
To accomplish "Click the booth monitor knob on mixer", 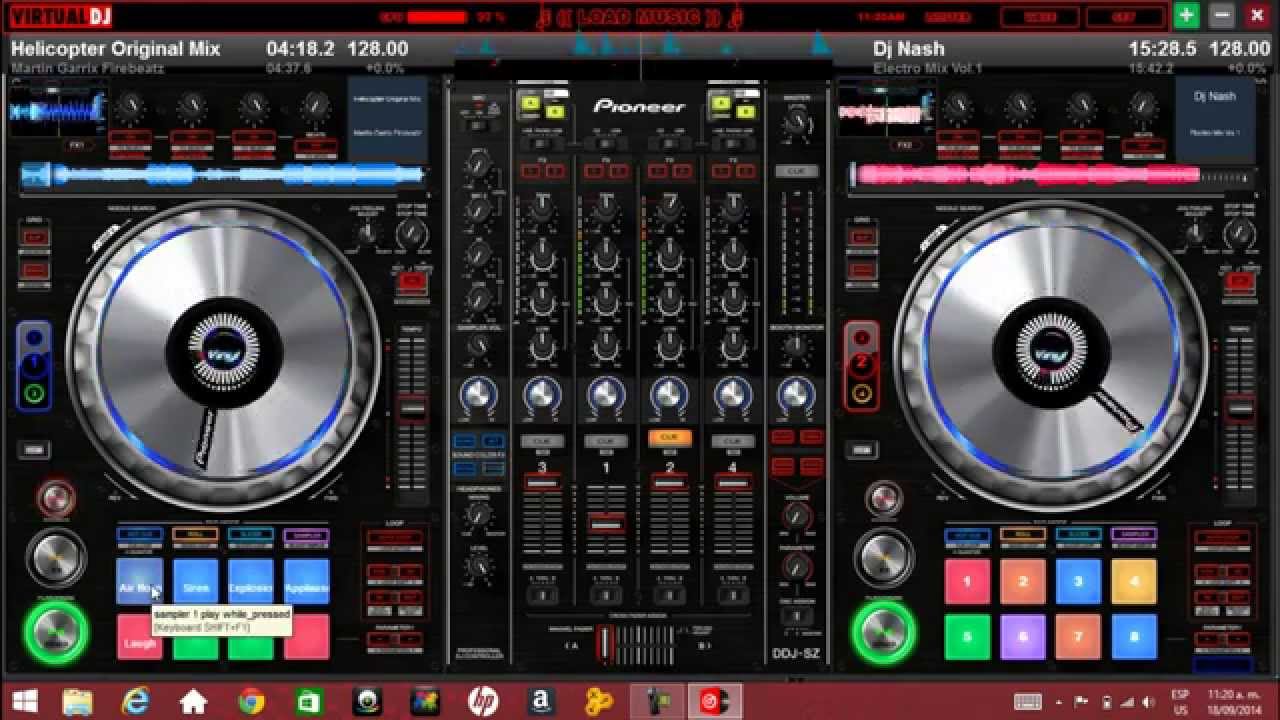I will click(x=797, y=347).
